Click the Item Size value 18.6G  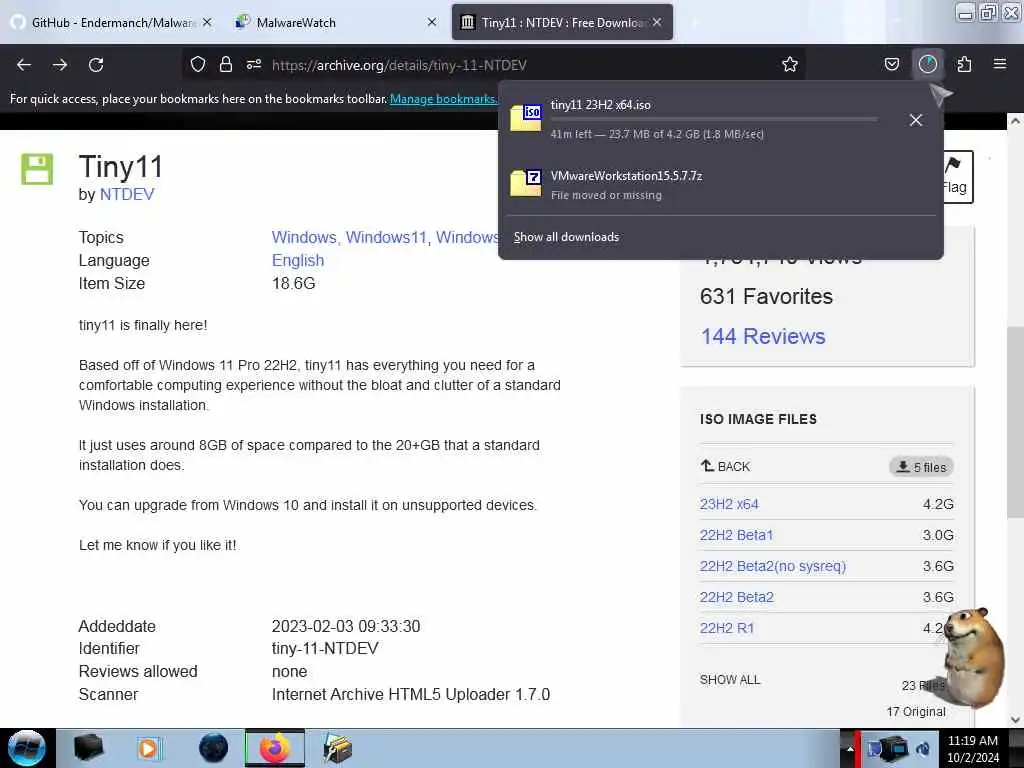(x=293, y=283)
